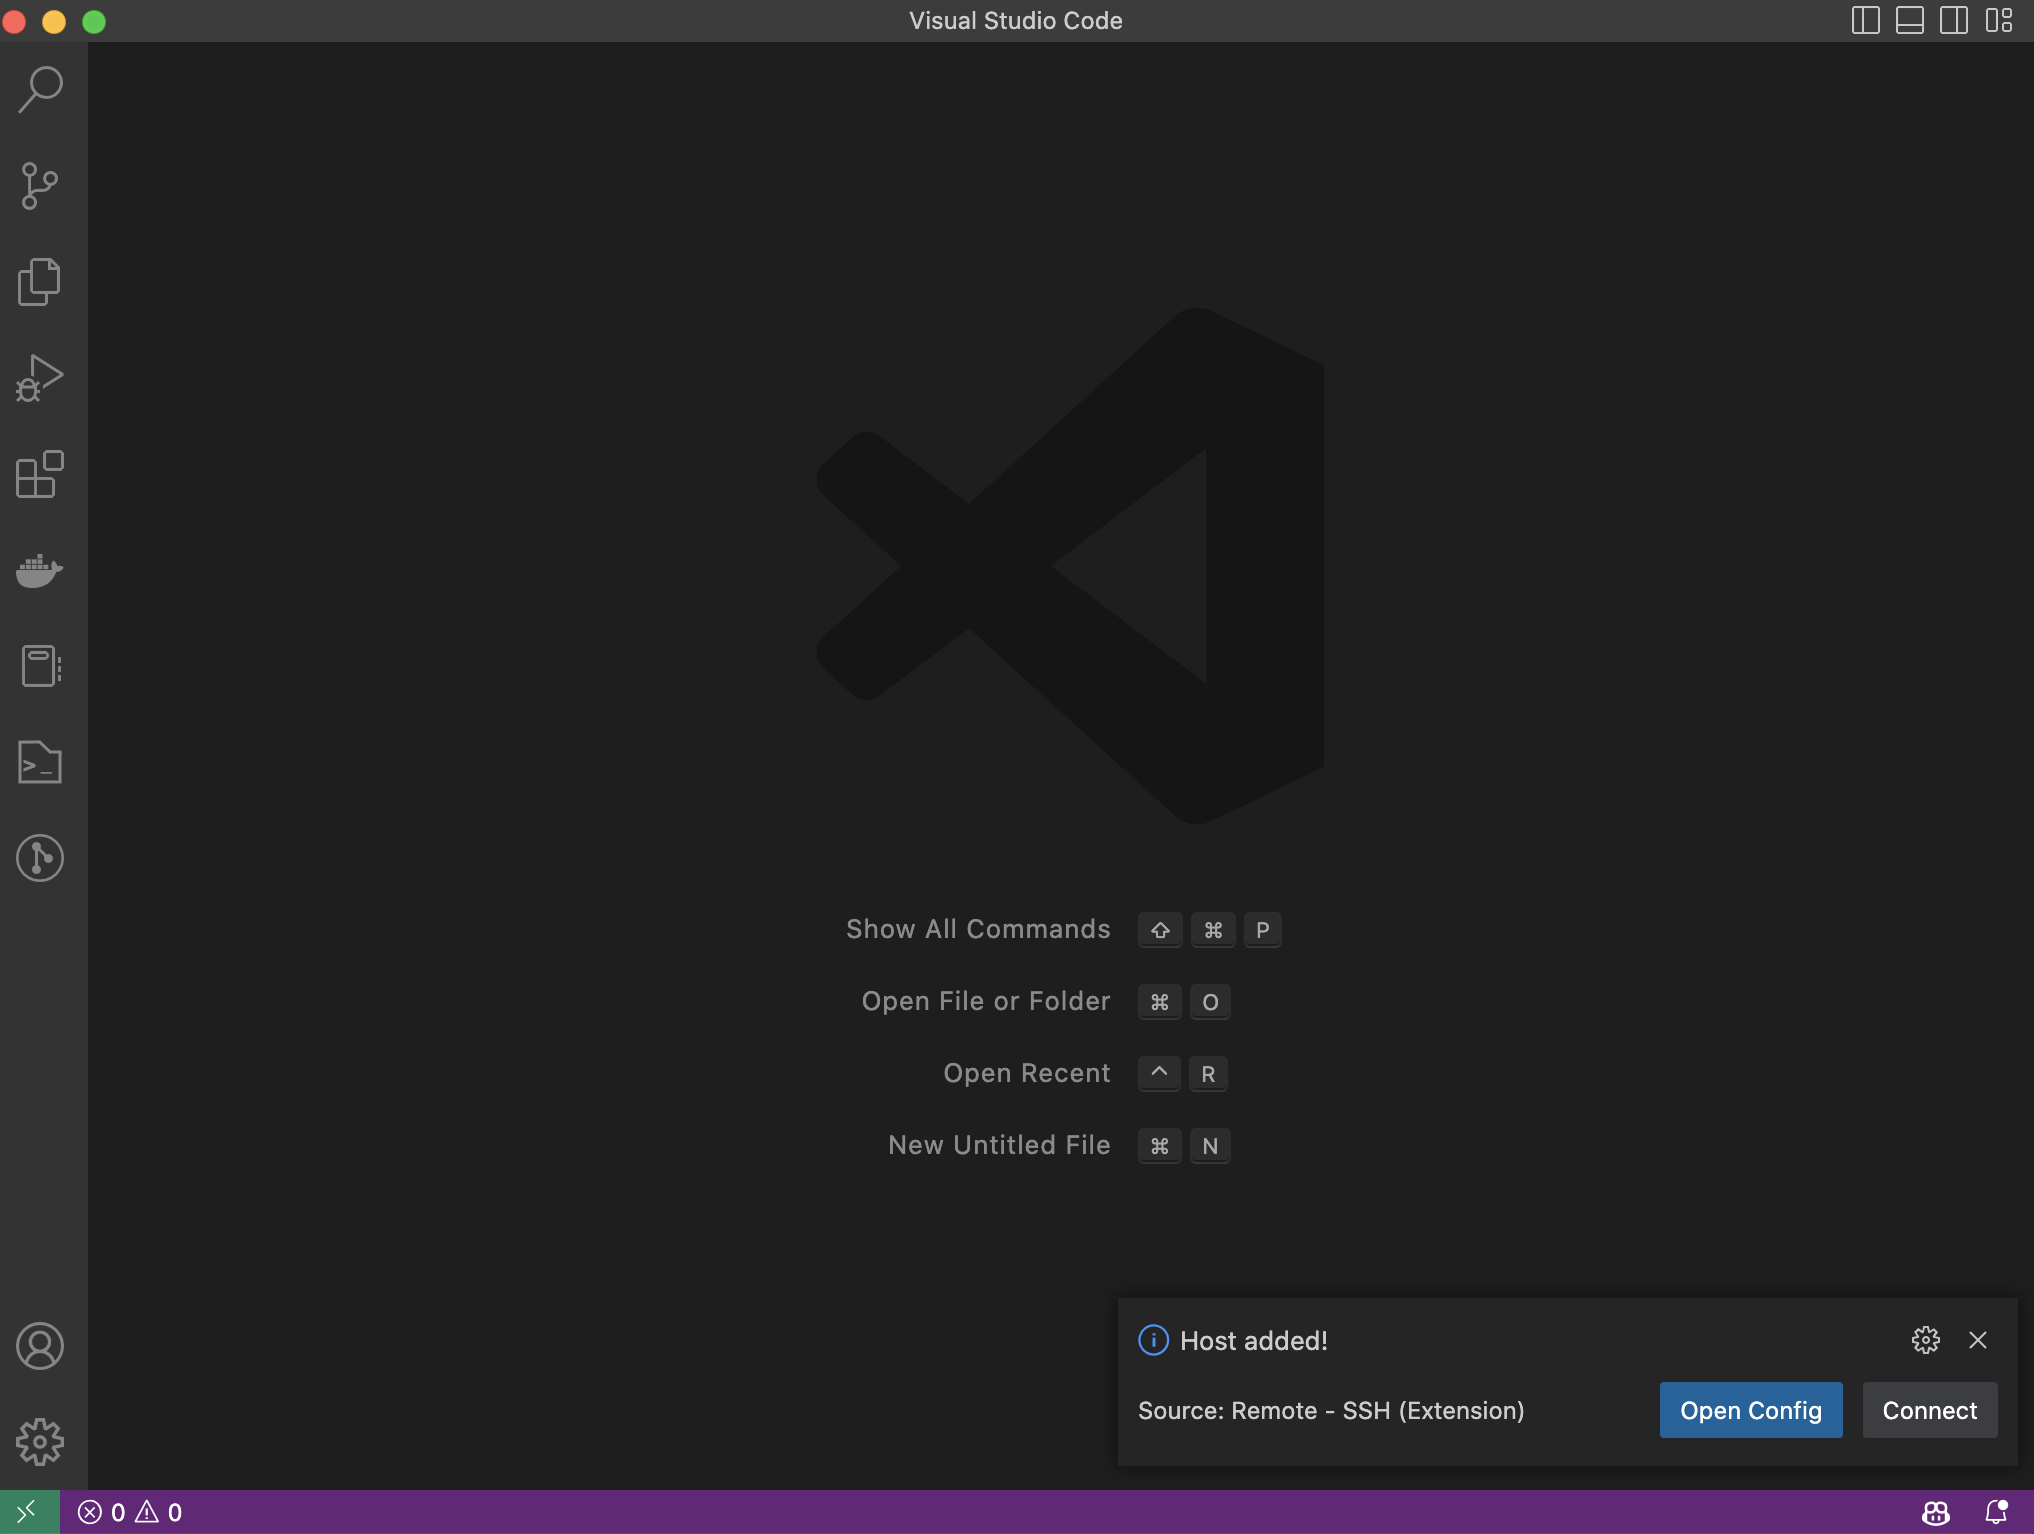Open the terminal-file icon view in activity bar

[x=40, y=762]
